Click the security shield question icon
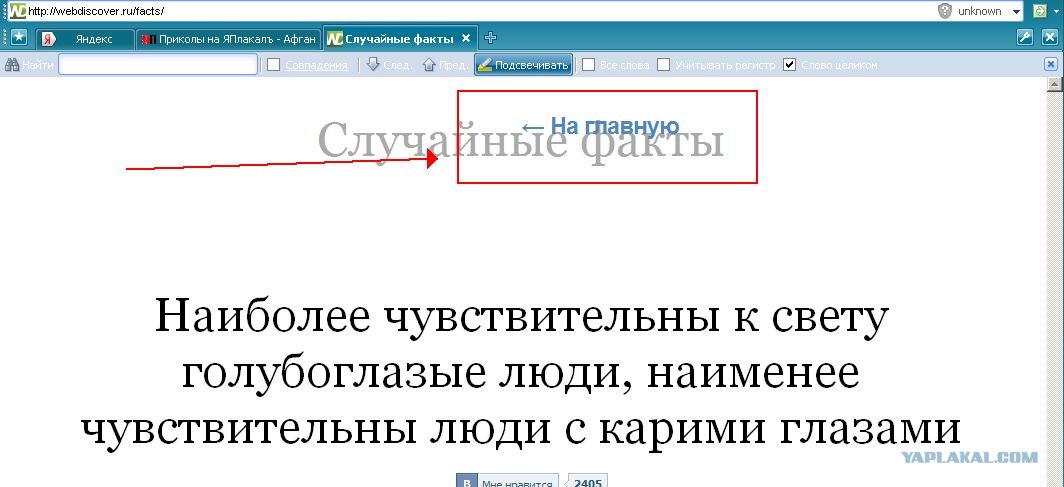 click(945, 11)
